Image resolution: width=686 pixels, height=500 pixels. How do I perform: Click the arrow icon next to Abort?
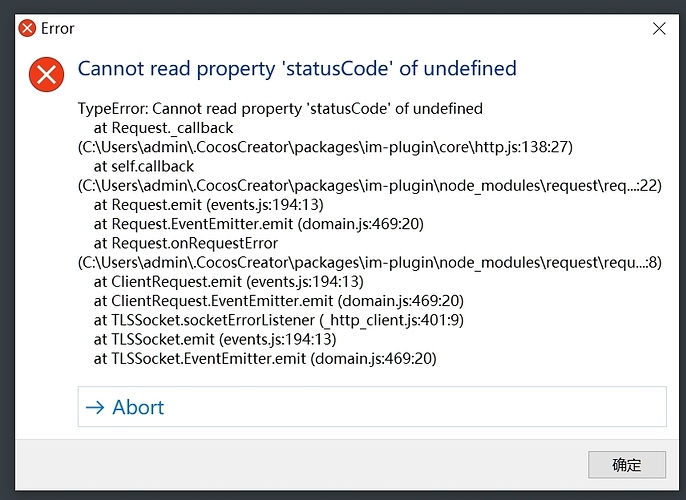pyautogui.click(x=96, y=407)
